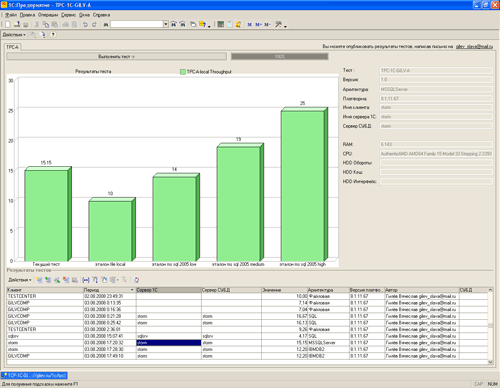
Task: Click the green TPC-A local Throughput legend swatch
Action: pos(183,72)
